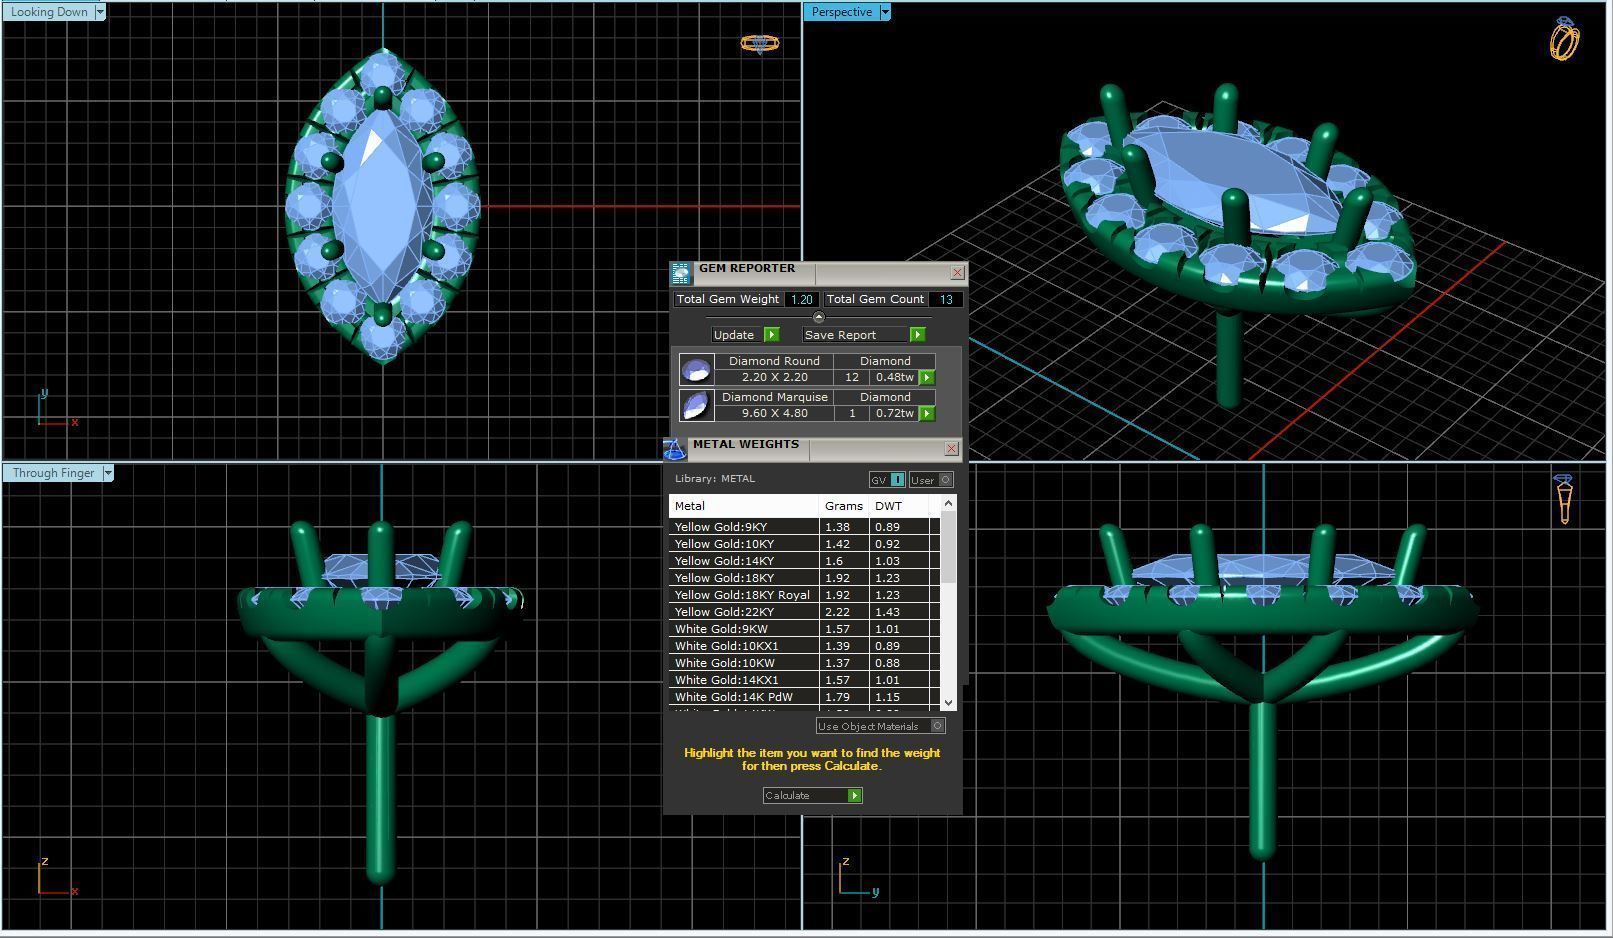Select White Gold:10KW row
This screenshot has height=938, width=1613.
(x=804, y=663)
